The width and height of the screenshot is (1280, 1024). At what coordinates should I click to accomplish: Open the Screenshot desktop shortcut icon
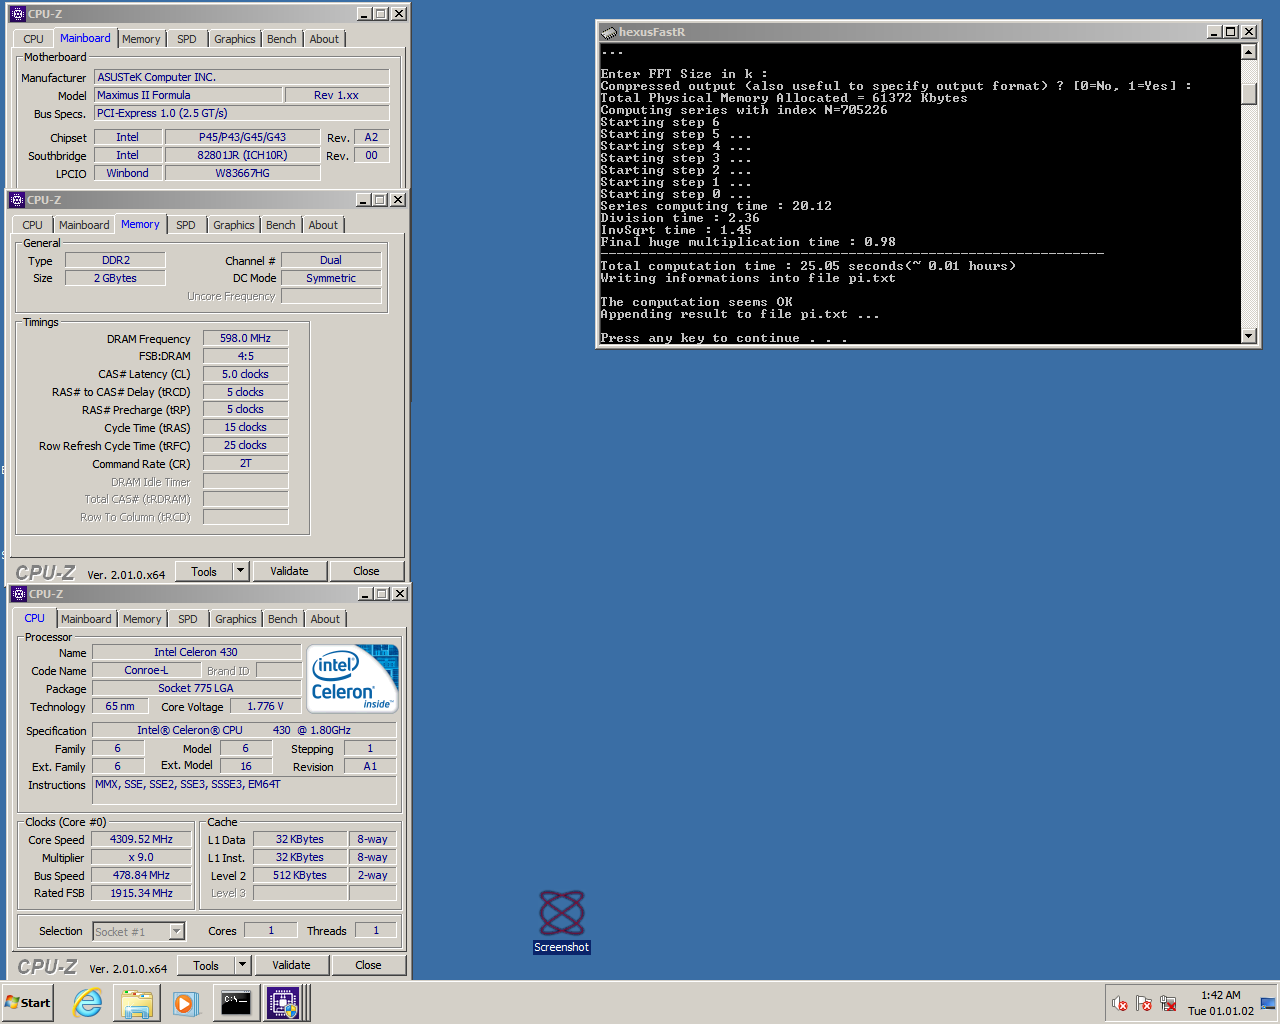(x=561, y=921)
